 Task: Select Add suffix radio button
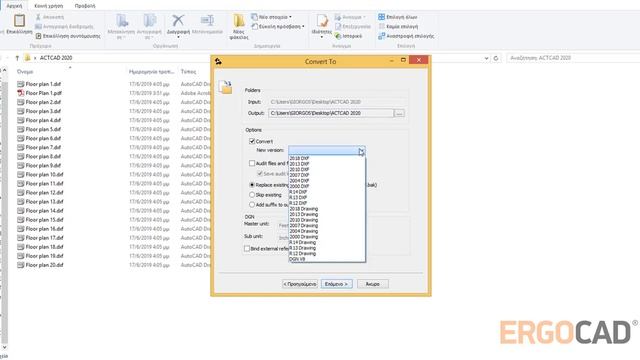pyautogui.click(x=252, y=204)
